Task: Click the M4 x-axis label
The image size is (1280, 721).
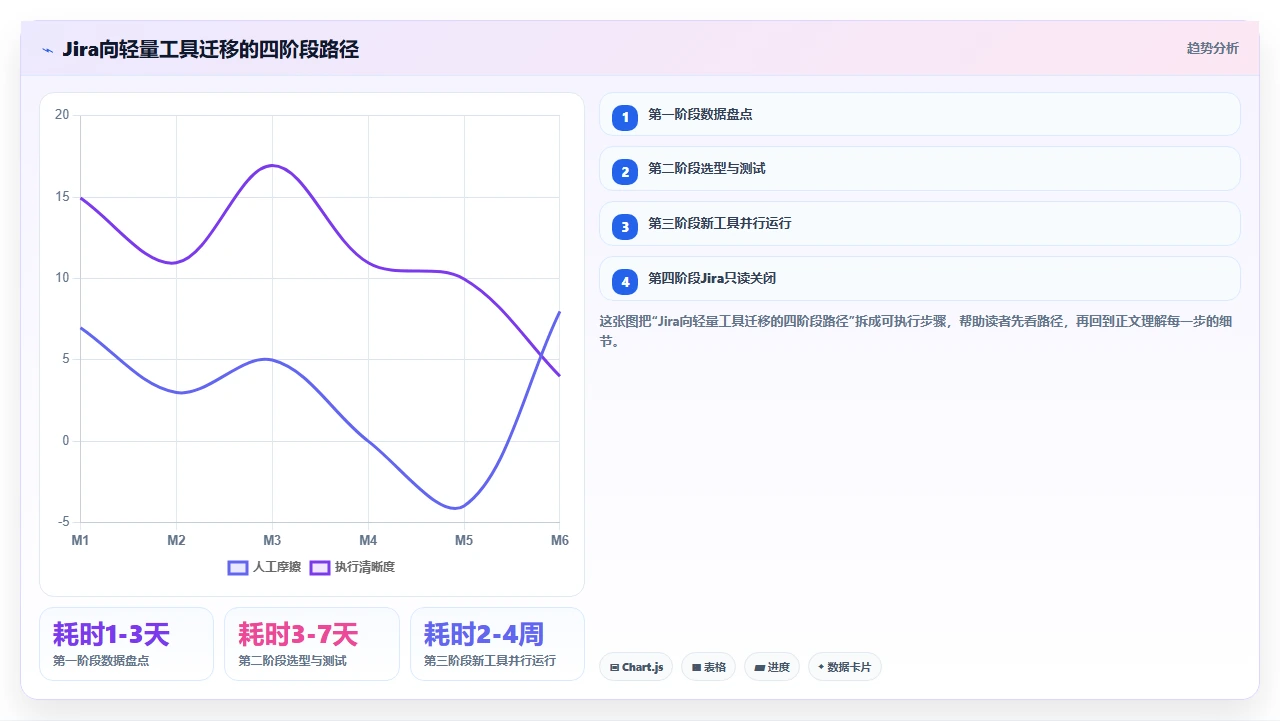Action: coord(368,540)
